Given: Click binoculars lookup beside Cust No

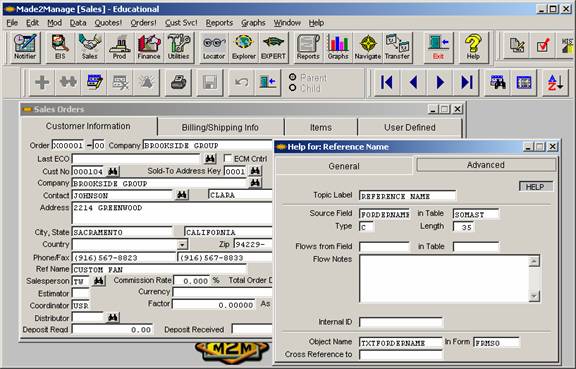Looking at the screenshot, I should pos(113,171).
